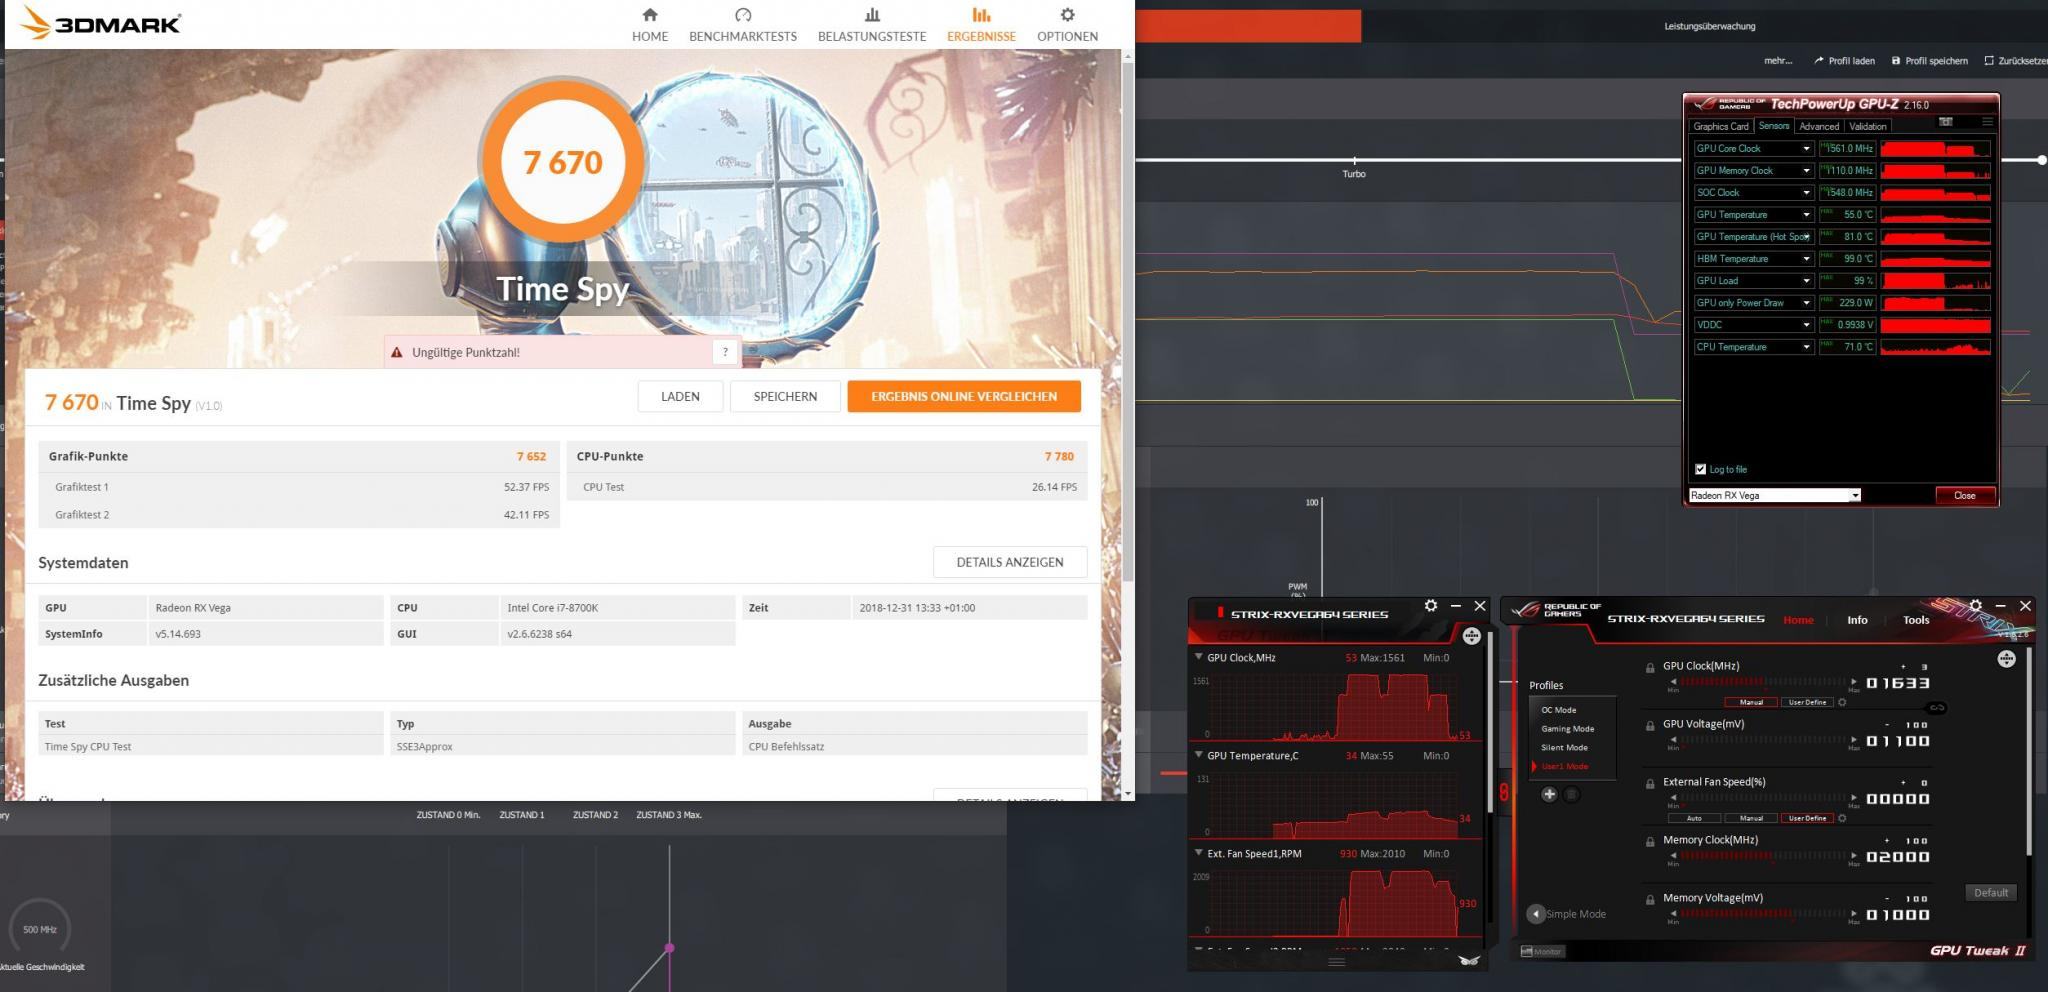Click the lock icon beside Memory Clock(MHz)
2048x992 pixels.
1650,842
